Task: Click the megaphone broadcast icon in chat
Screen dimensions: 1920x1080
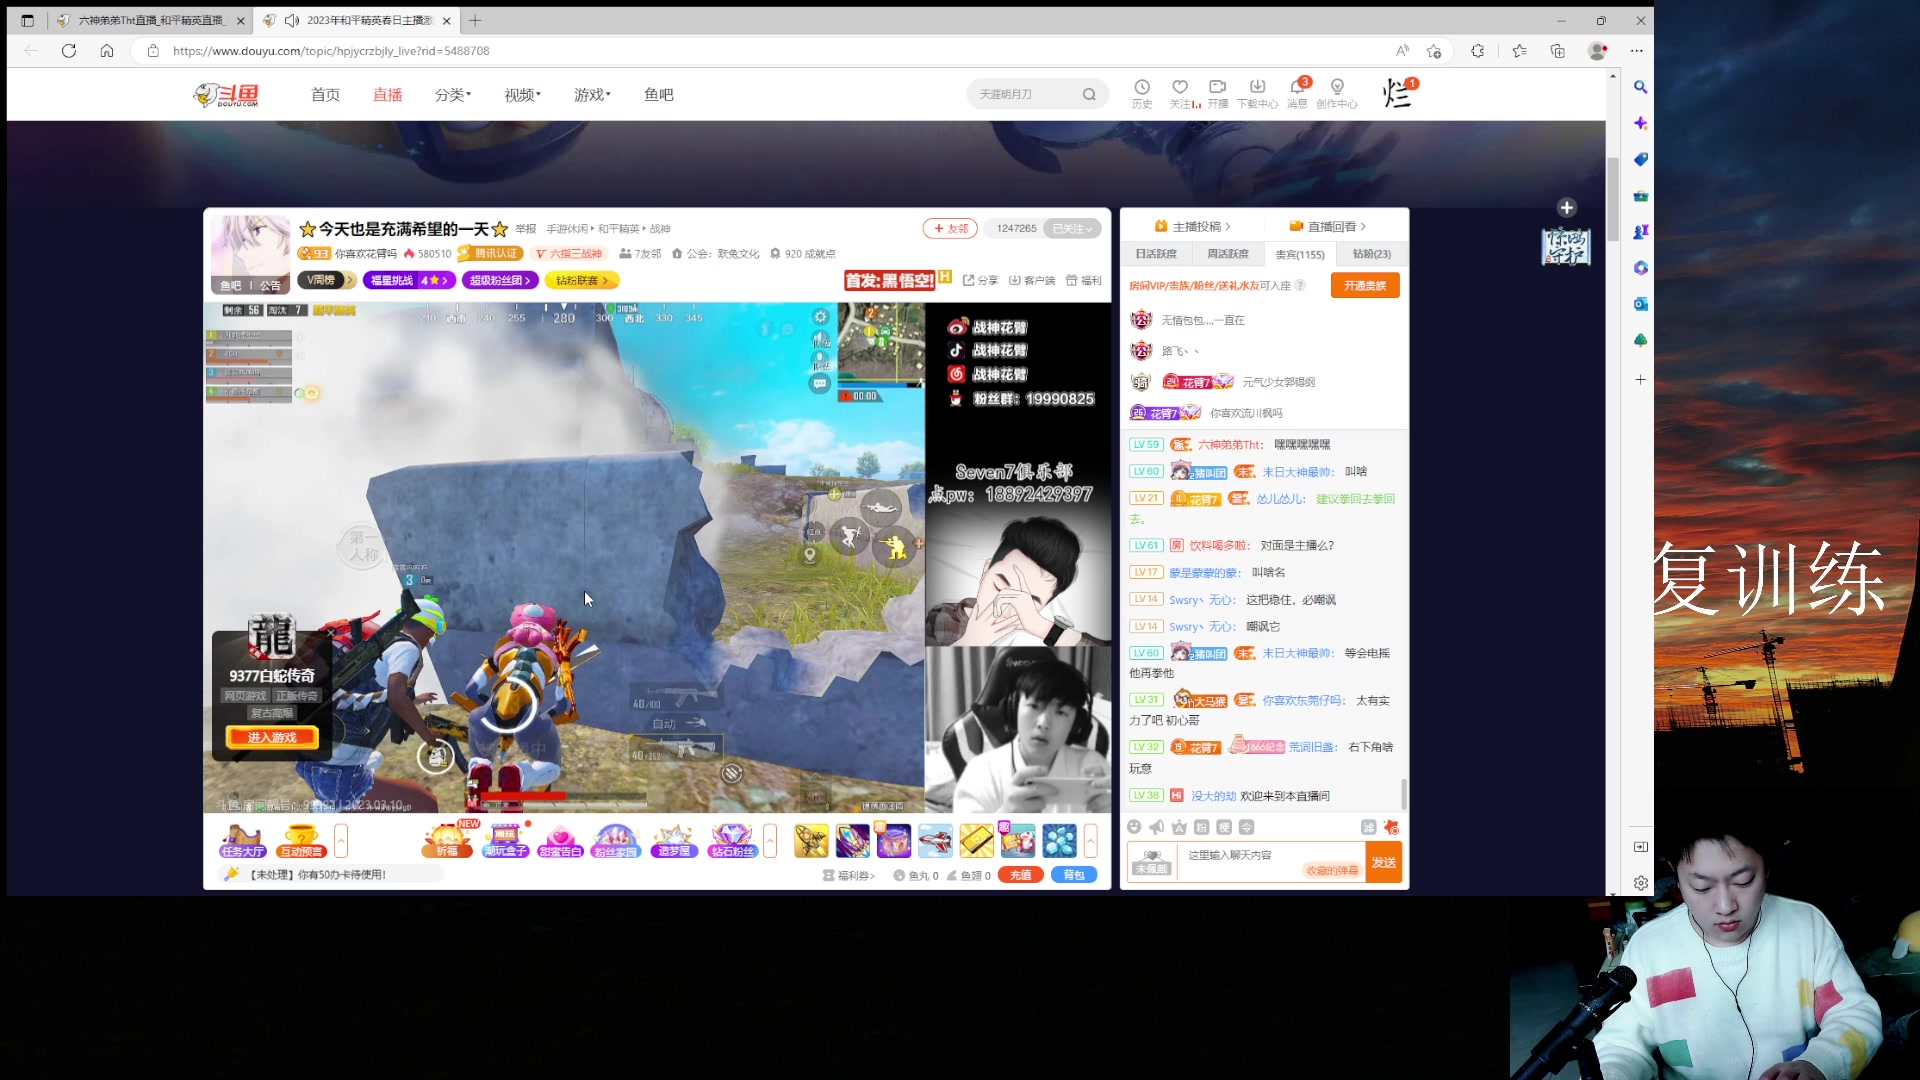Action: tap(1157, 827)
